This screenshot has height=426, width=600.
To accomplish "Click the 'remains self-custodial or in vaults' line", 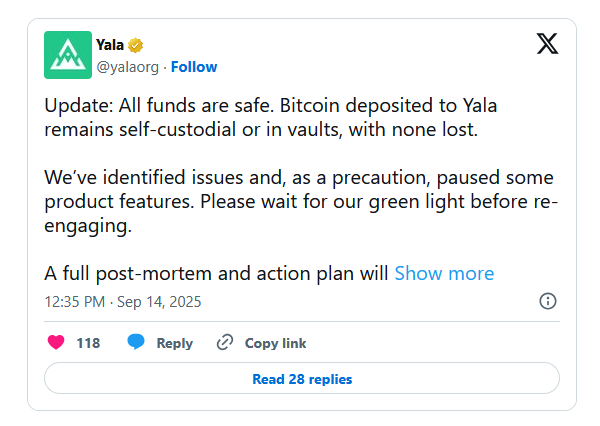I will [261, 129].
